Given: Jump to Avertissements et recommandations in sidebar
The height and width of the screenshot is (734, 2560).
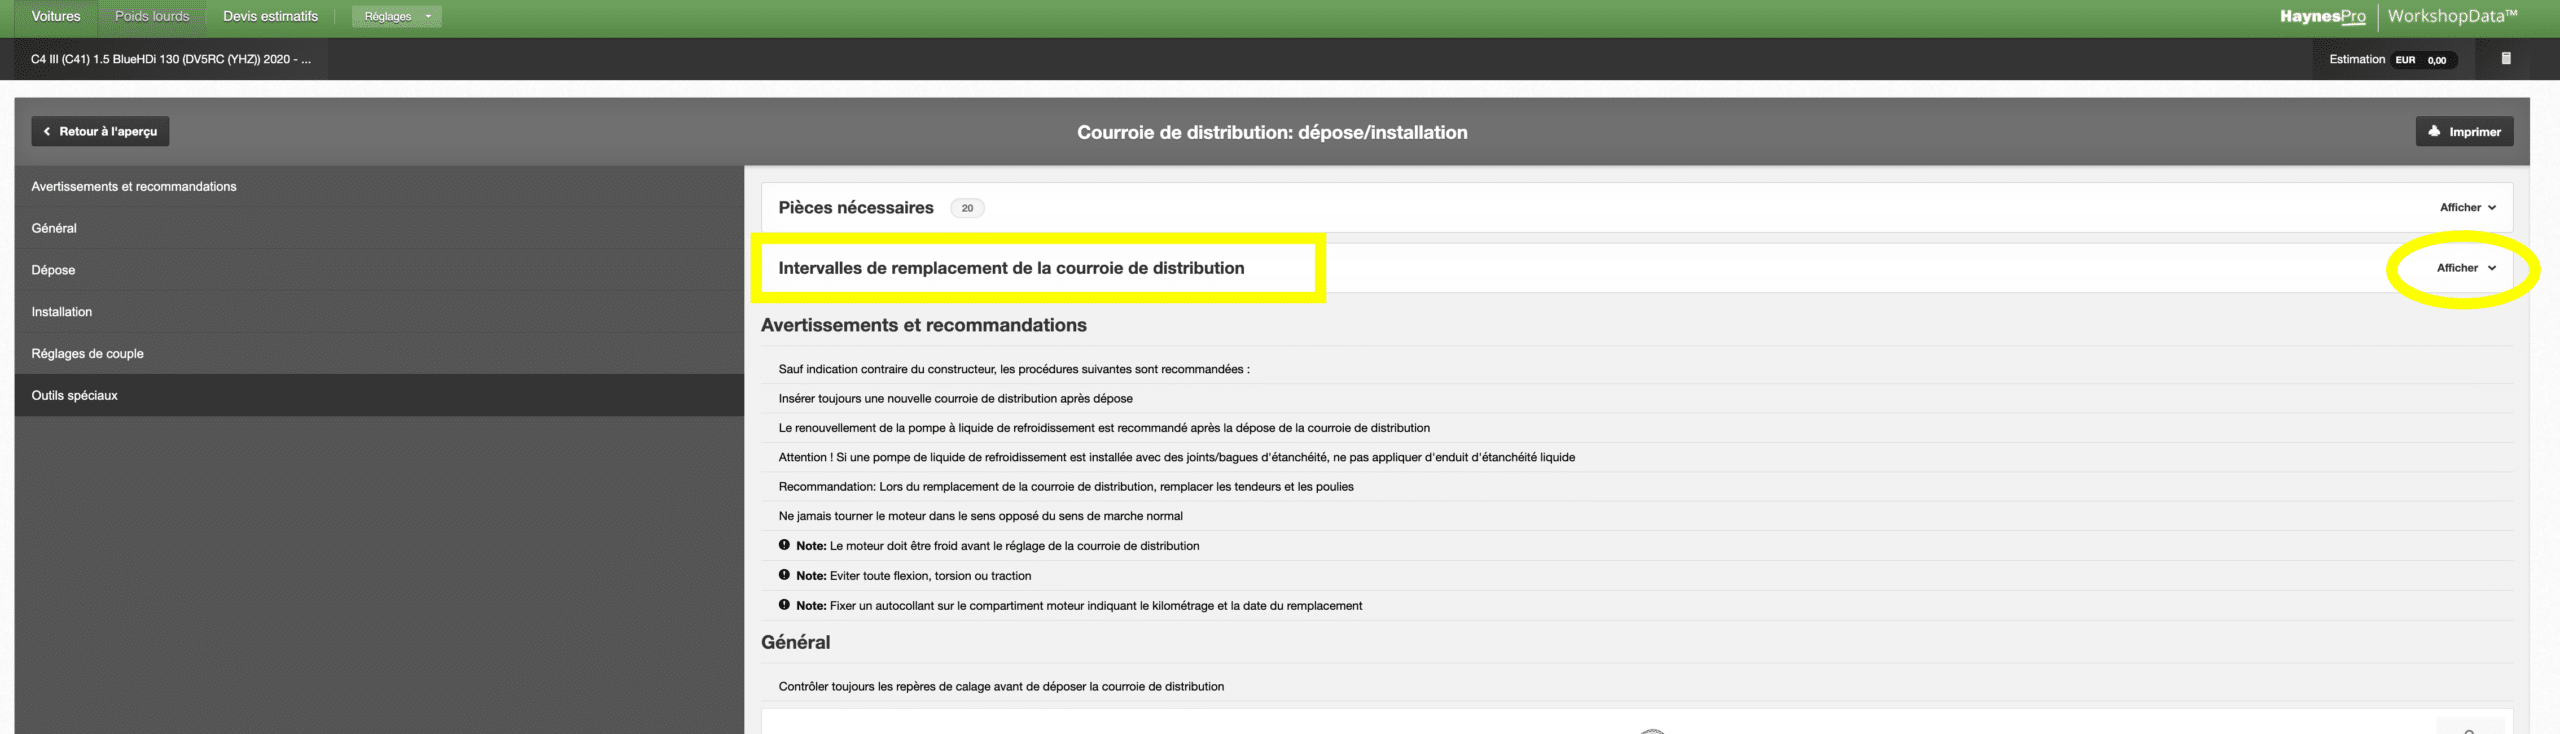Looking at the screenshot, I should coord(134,187).
